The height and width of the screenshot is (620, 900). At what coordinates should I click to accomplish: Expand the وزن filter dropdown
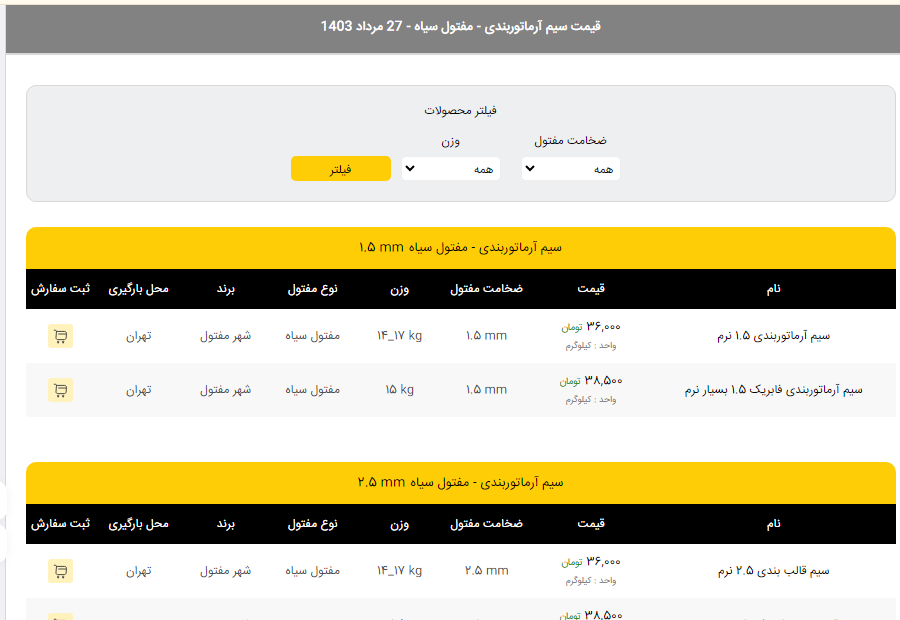coord(451,169)
